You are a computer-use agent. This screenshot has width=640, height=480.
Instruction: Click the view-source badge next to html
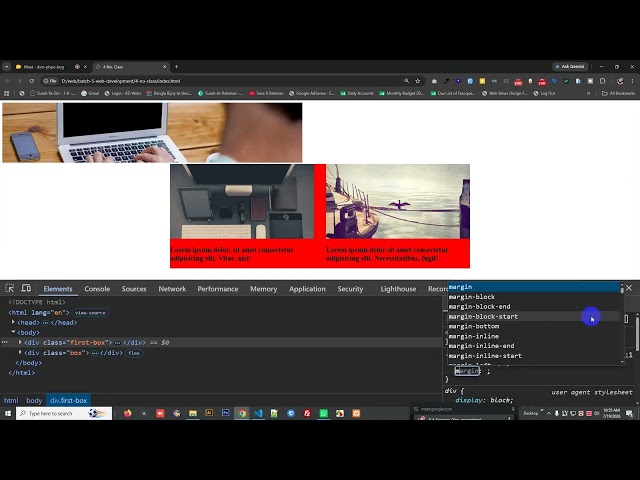point(90,313)
